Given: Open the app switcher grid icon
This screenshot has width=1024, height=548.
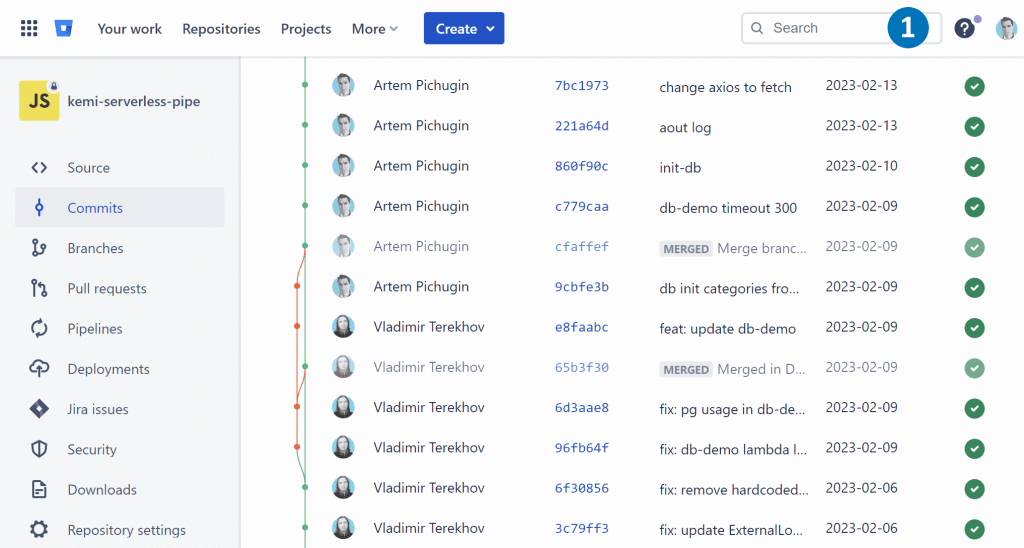Looking at the screenshot, I should [29, 28].
